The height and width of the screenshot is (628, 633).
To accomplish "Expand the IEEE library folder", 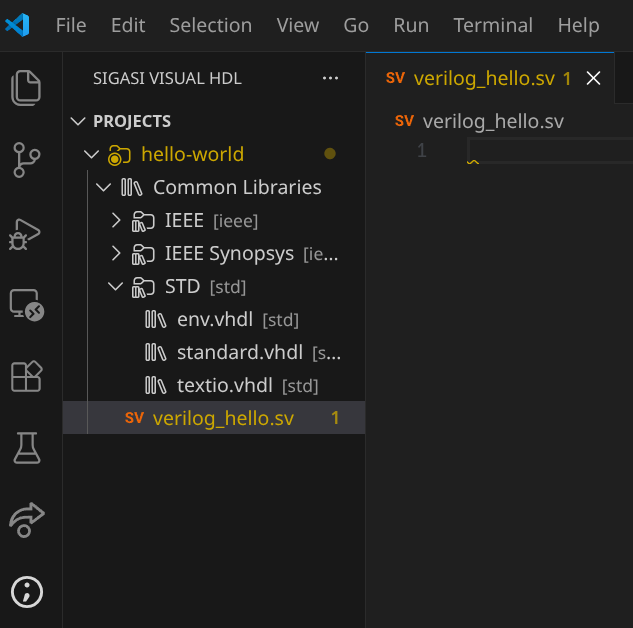I will pos(116,220).
